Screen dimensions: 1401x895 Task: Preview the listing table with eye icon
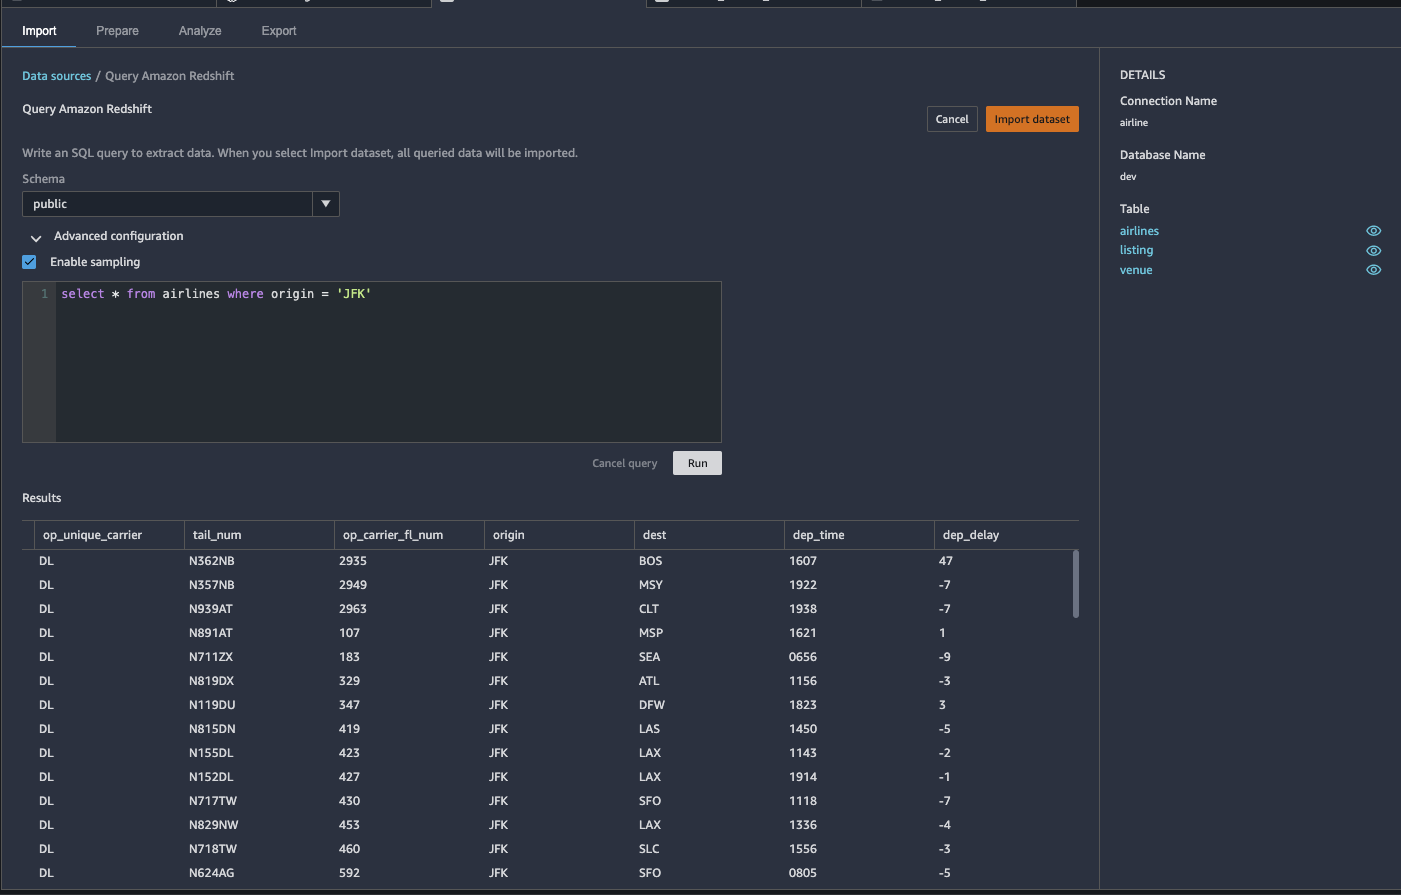[1373, 251]
